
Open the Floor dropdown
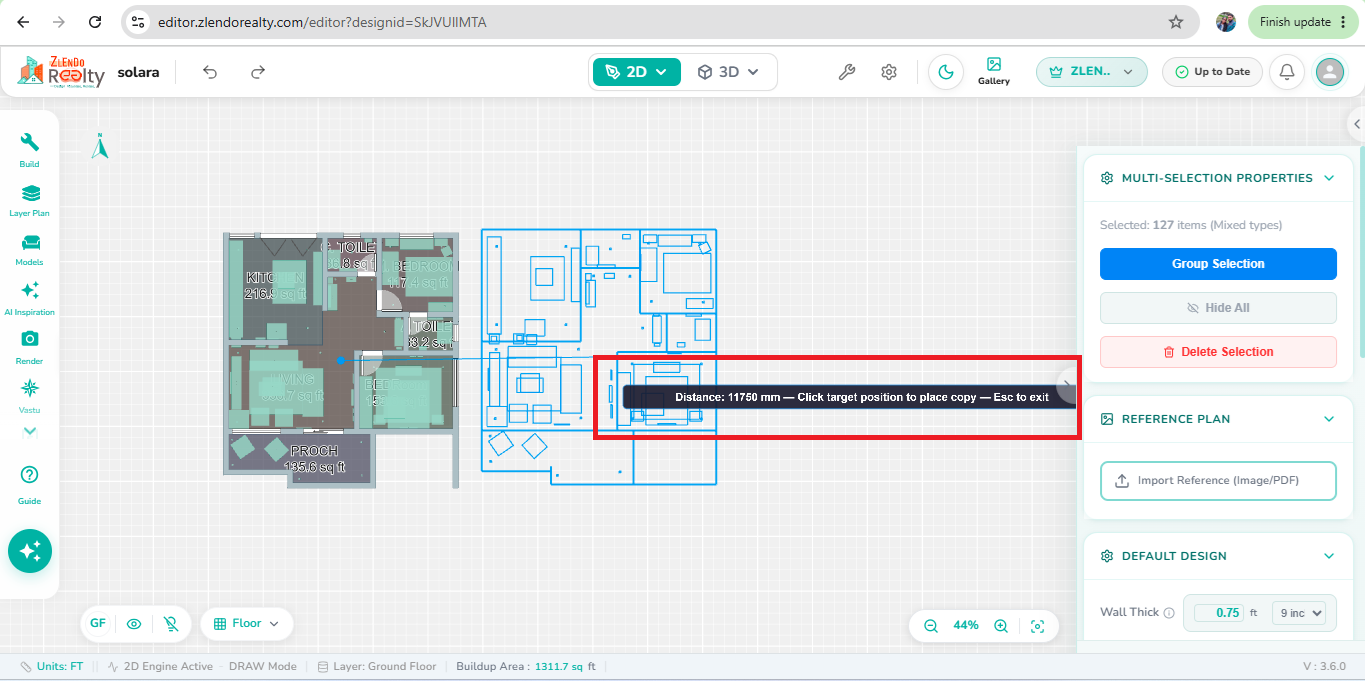pyautogui.click(x=247, y=624)
